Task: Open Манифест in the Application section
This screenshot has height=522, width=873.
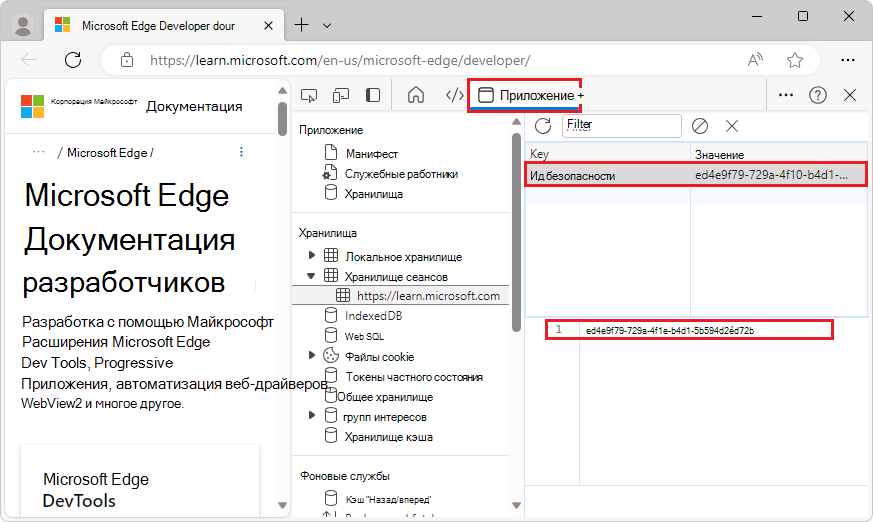Action: (371, 154)
